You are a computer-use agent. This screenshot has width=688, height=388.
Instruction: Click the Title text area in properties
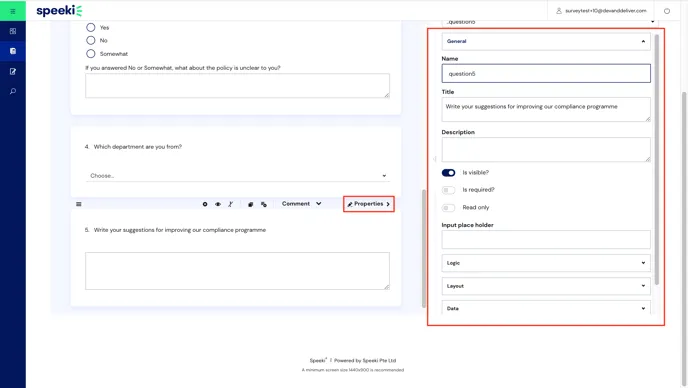546,110
